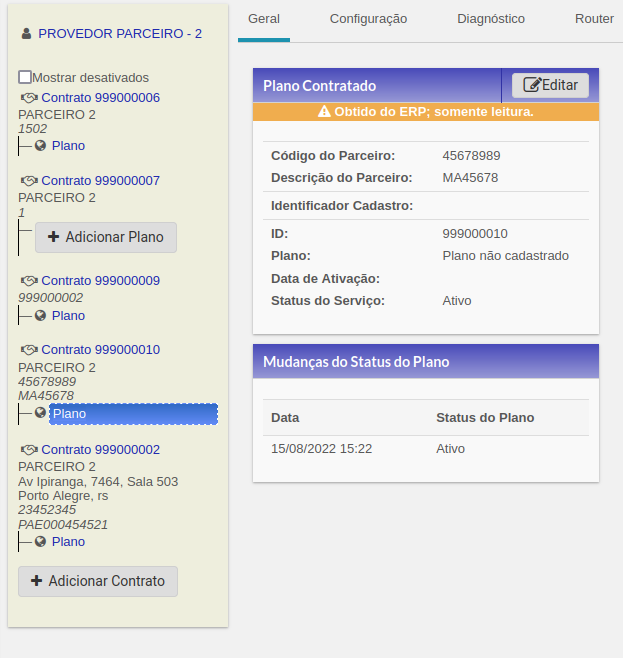Click Adicionar Contrato button

point(98,581)
